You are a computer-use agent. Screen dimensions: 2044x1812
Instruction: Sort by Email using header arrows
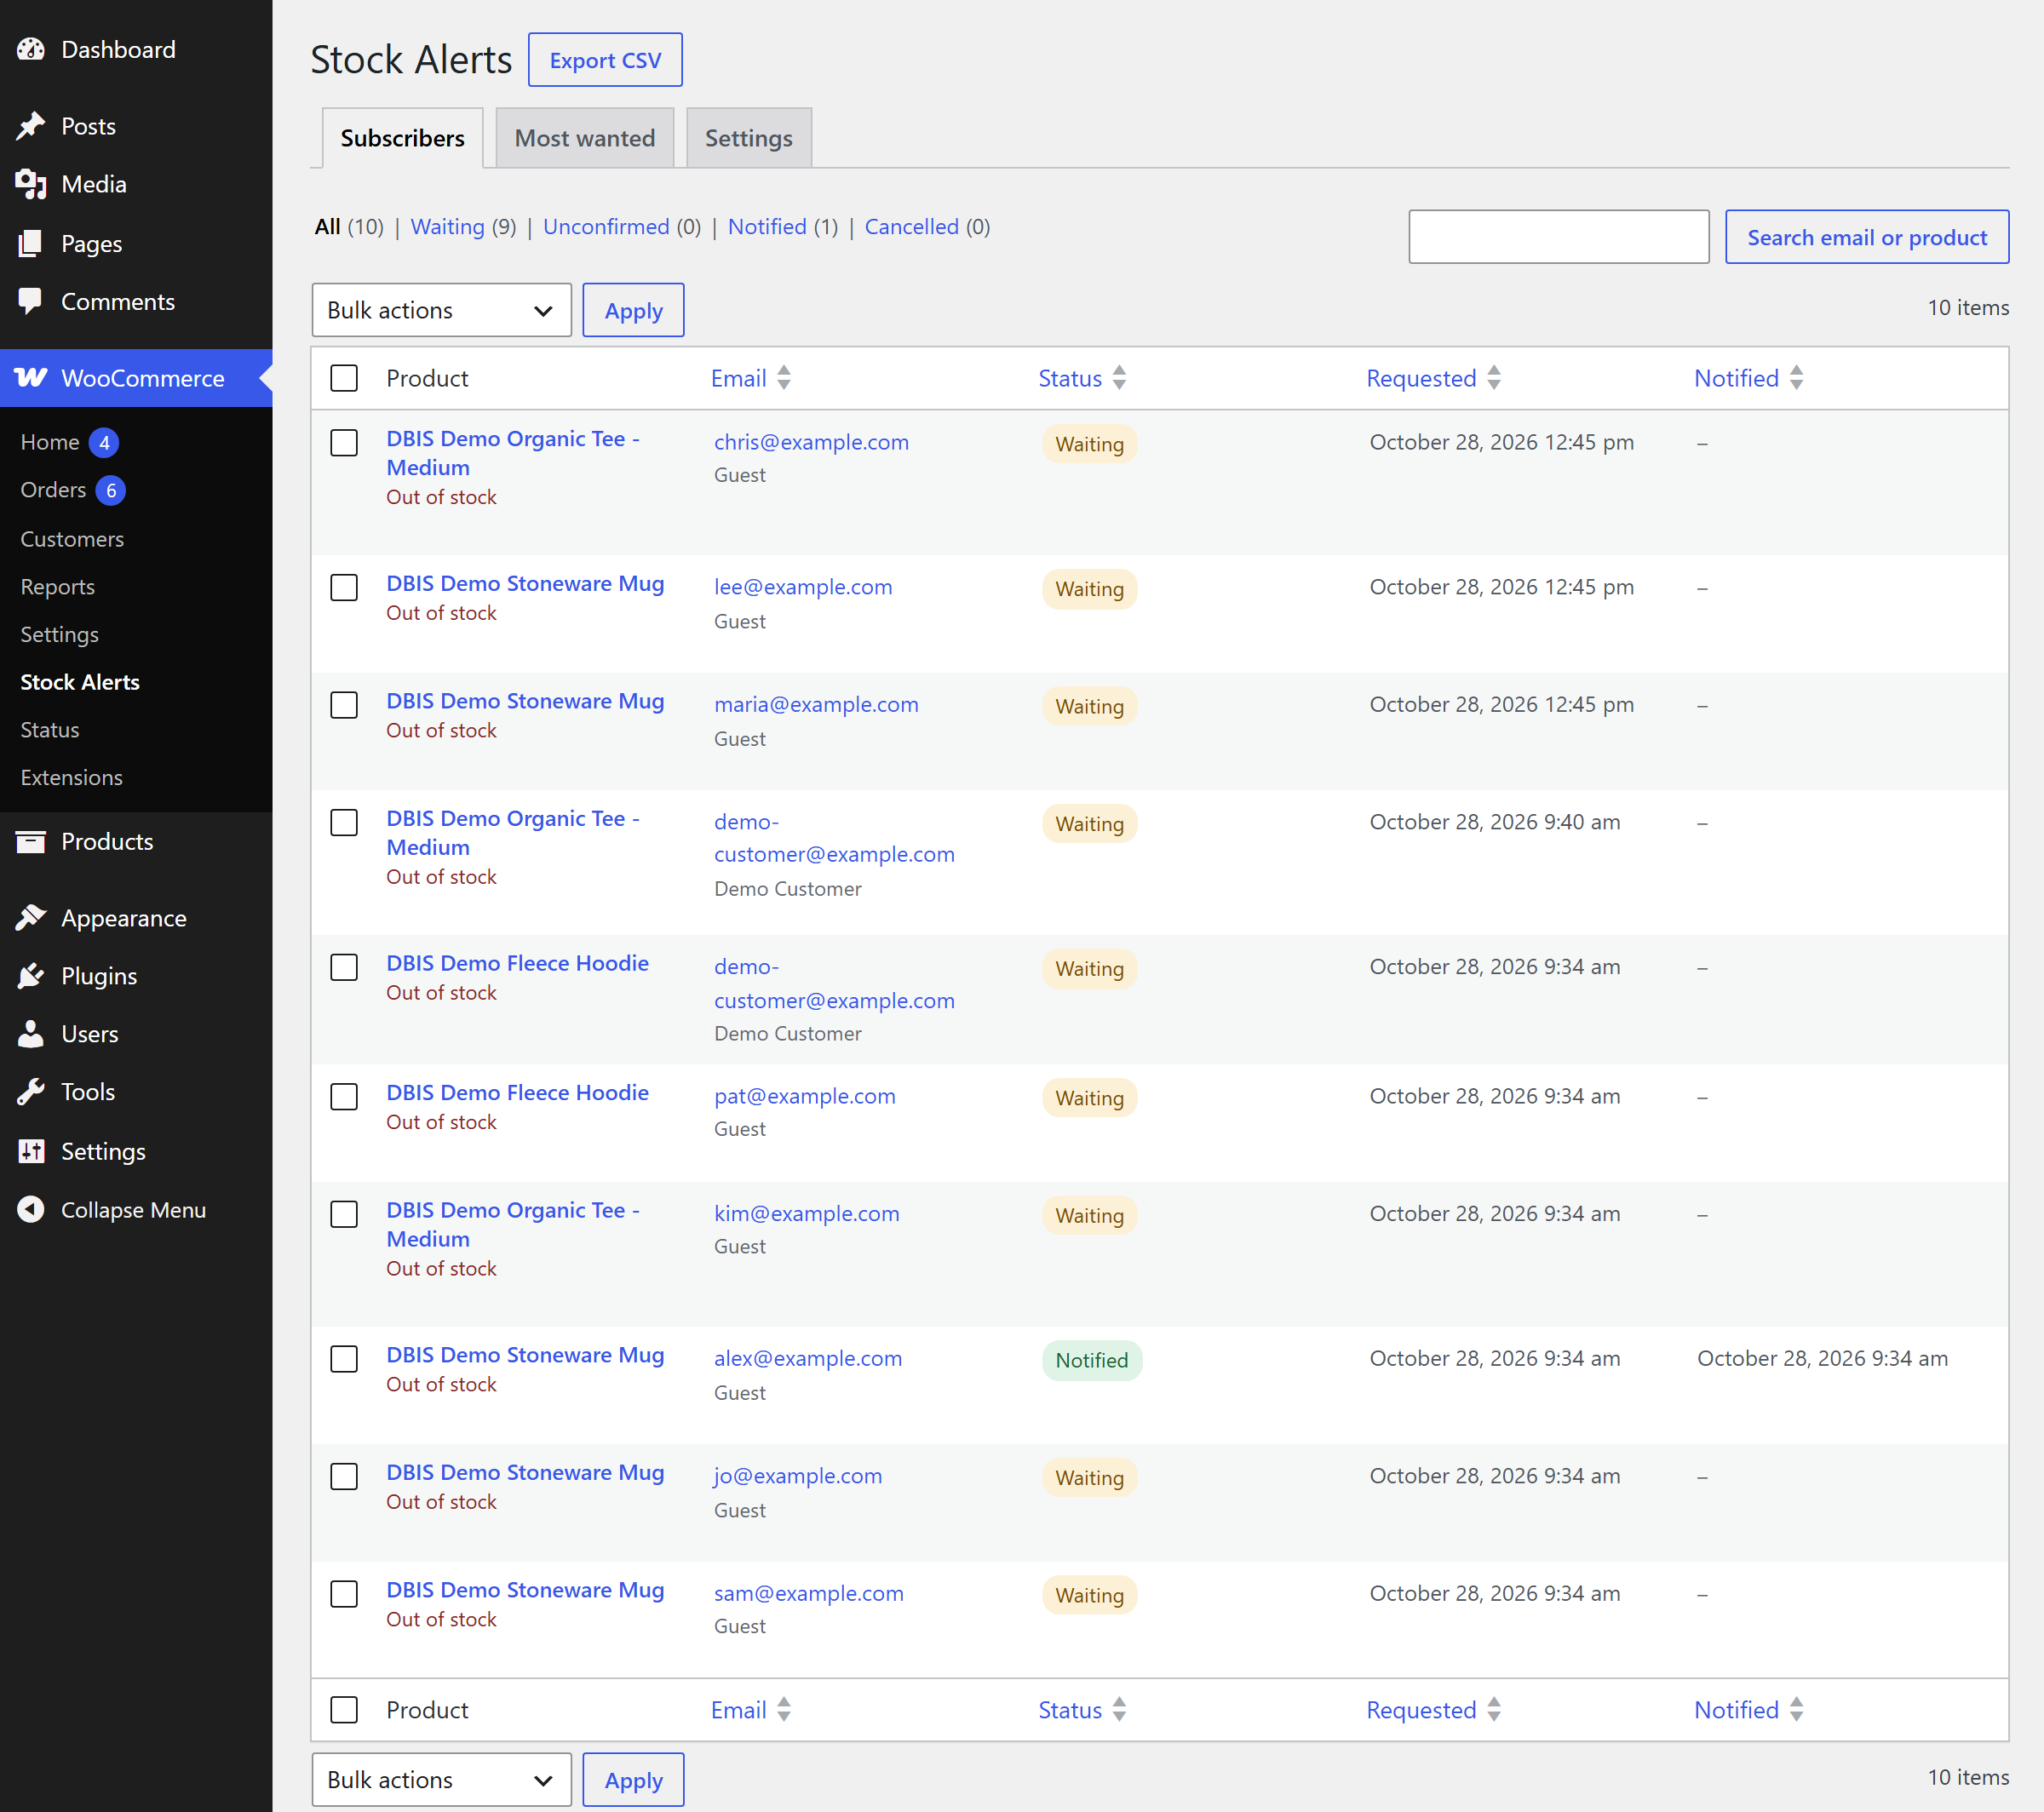point(784,378)
